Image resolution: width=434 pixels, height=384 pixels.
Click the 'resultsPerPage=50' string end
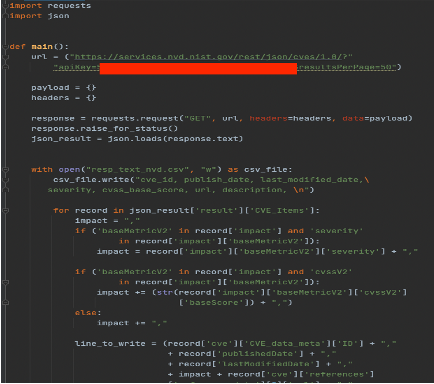pos(347,67)
